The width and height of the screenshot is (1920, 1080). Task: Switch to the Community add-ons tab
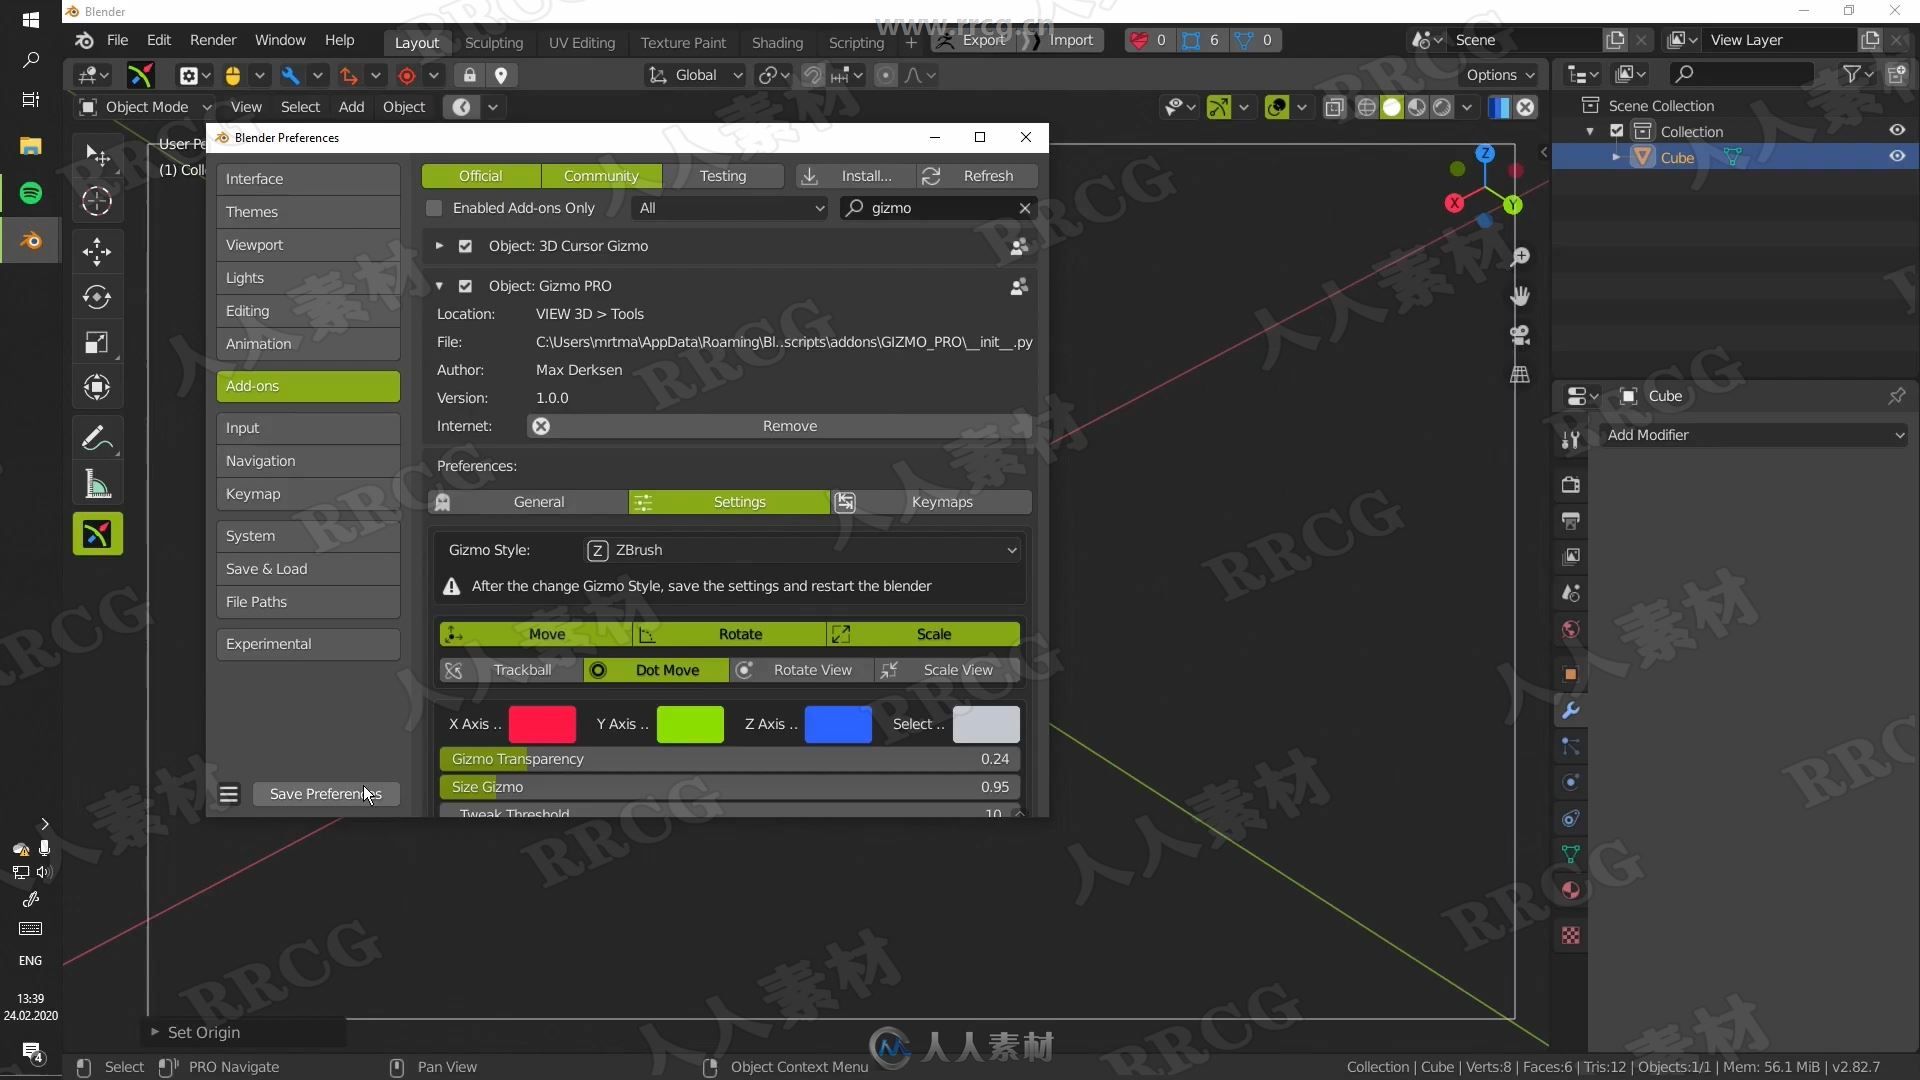pos(600,175)
